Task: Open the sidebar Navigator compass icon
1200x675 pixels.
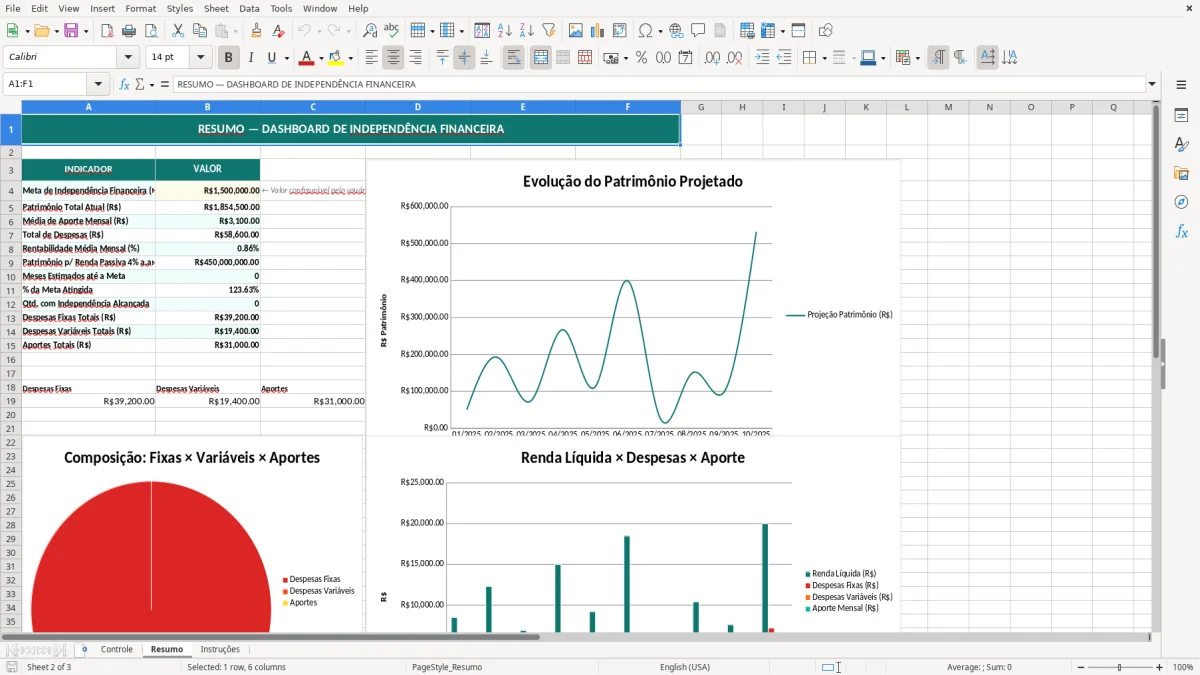Action: click(x=1181, y=202)
